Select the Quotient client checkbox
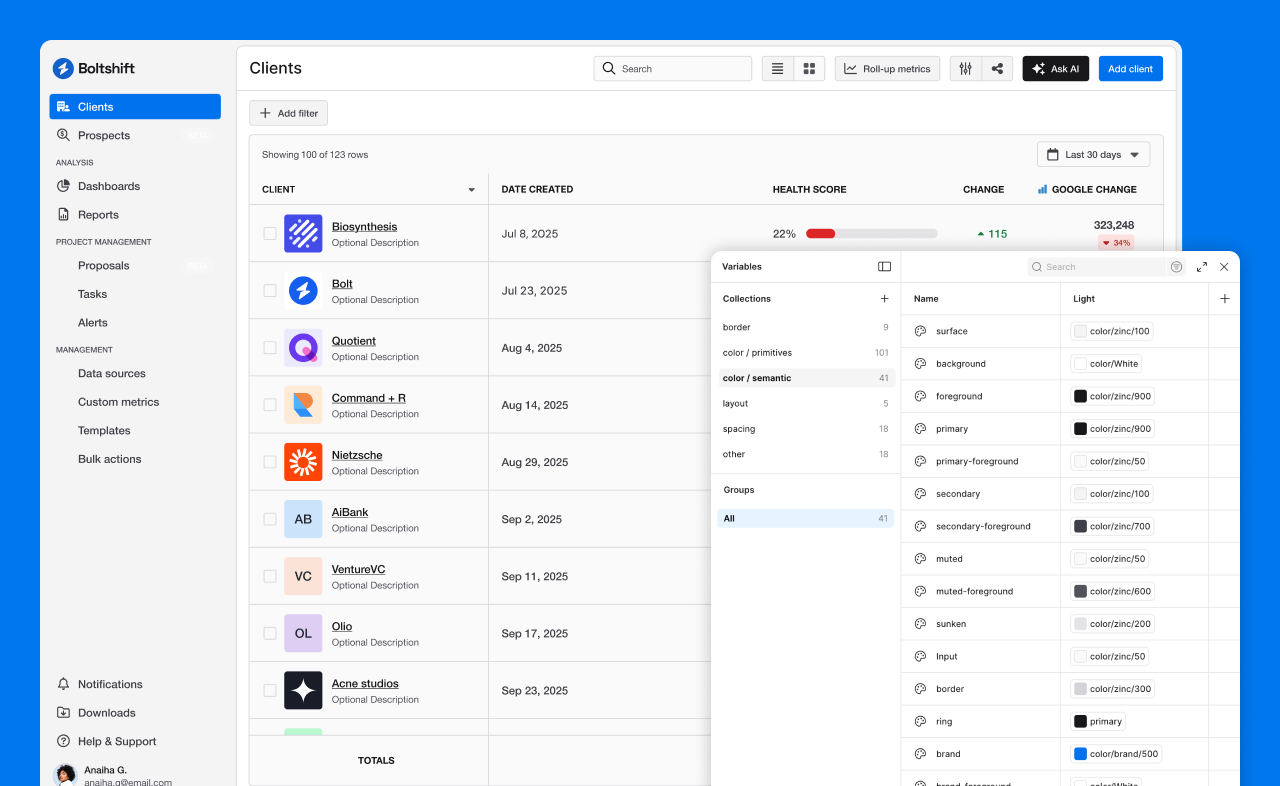Image resolution: width=1280 pixels, height=786 pixels. pyautogui.click(x=270, y=348)
